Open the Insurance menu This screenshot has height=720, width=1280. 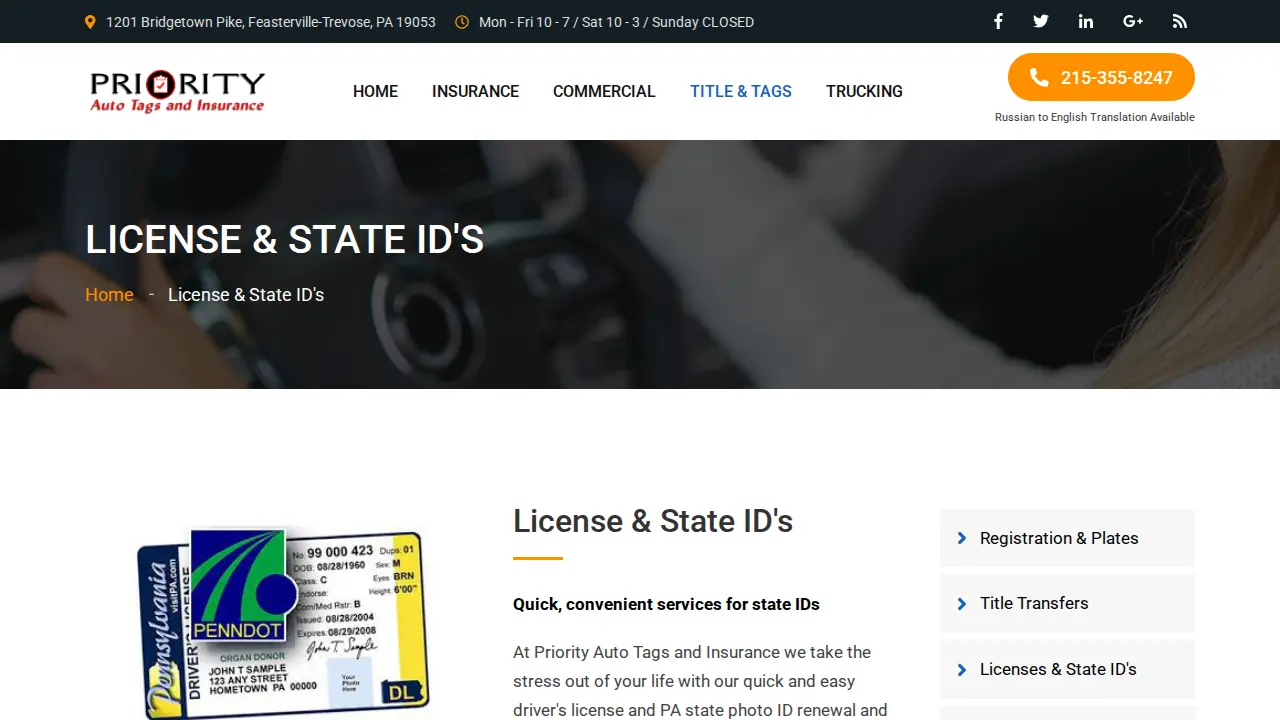click(475, 91)
